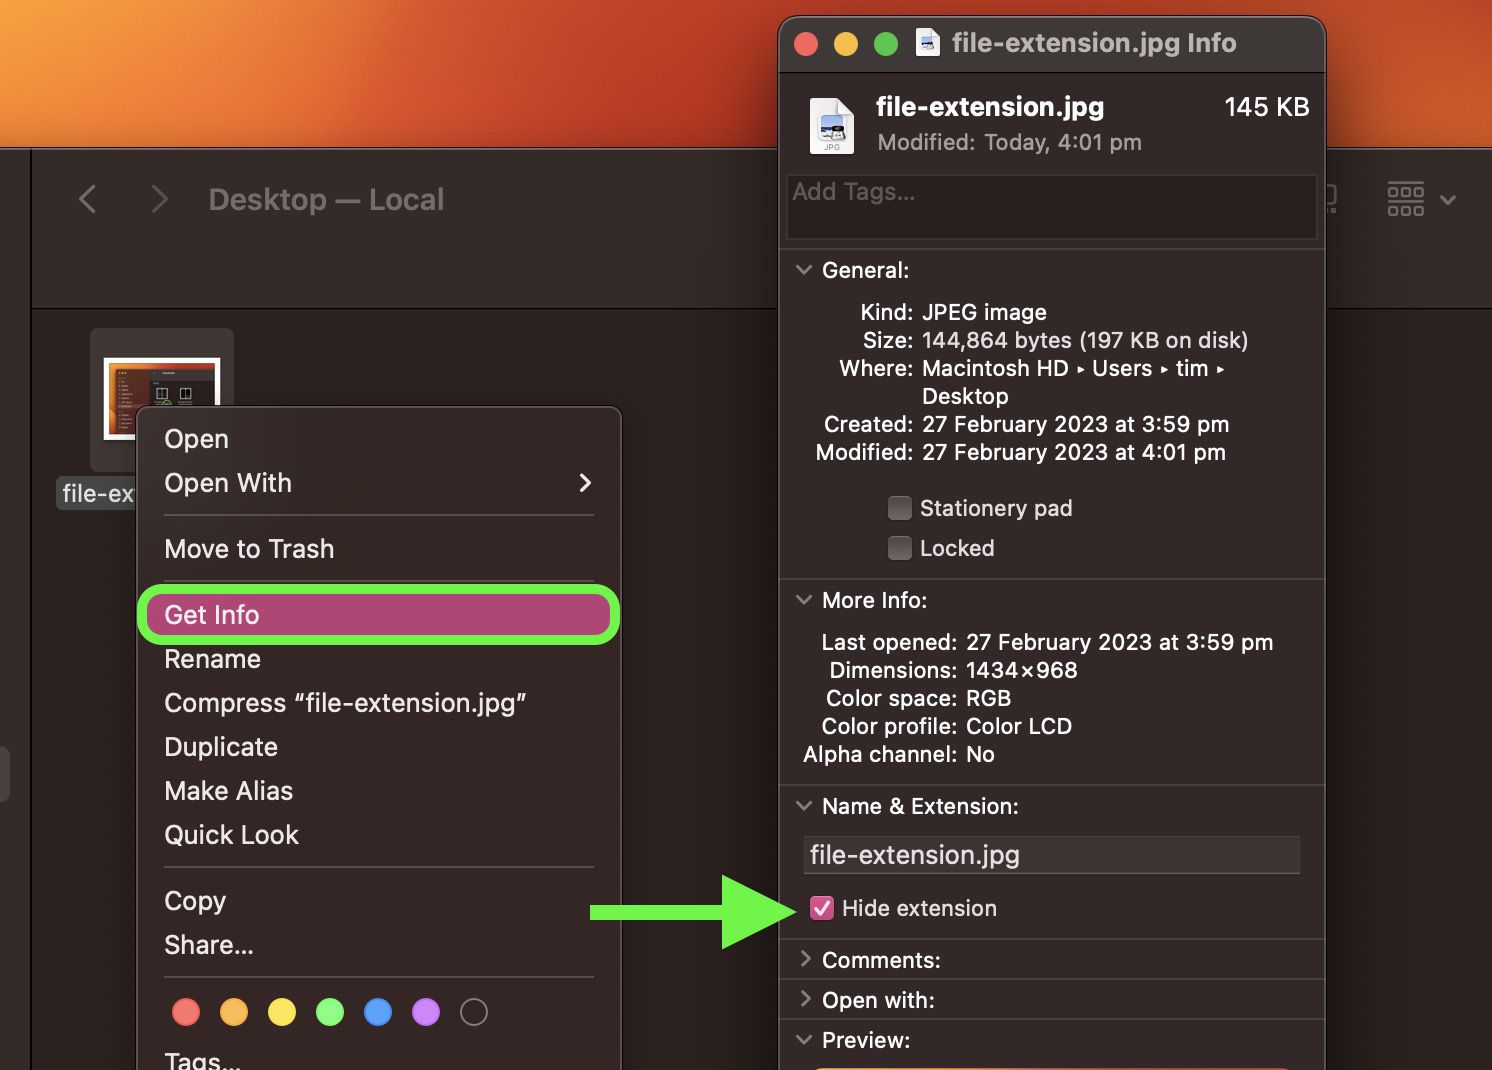Image resolution: width=1492 pixels, height=1070 pixels.
Task: Open the view options chevron next to grouping icon
Action: (x=1448, y=201)
